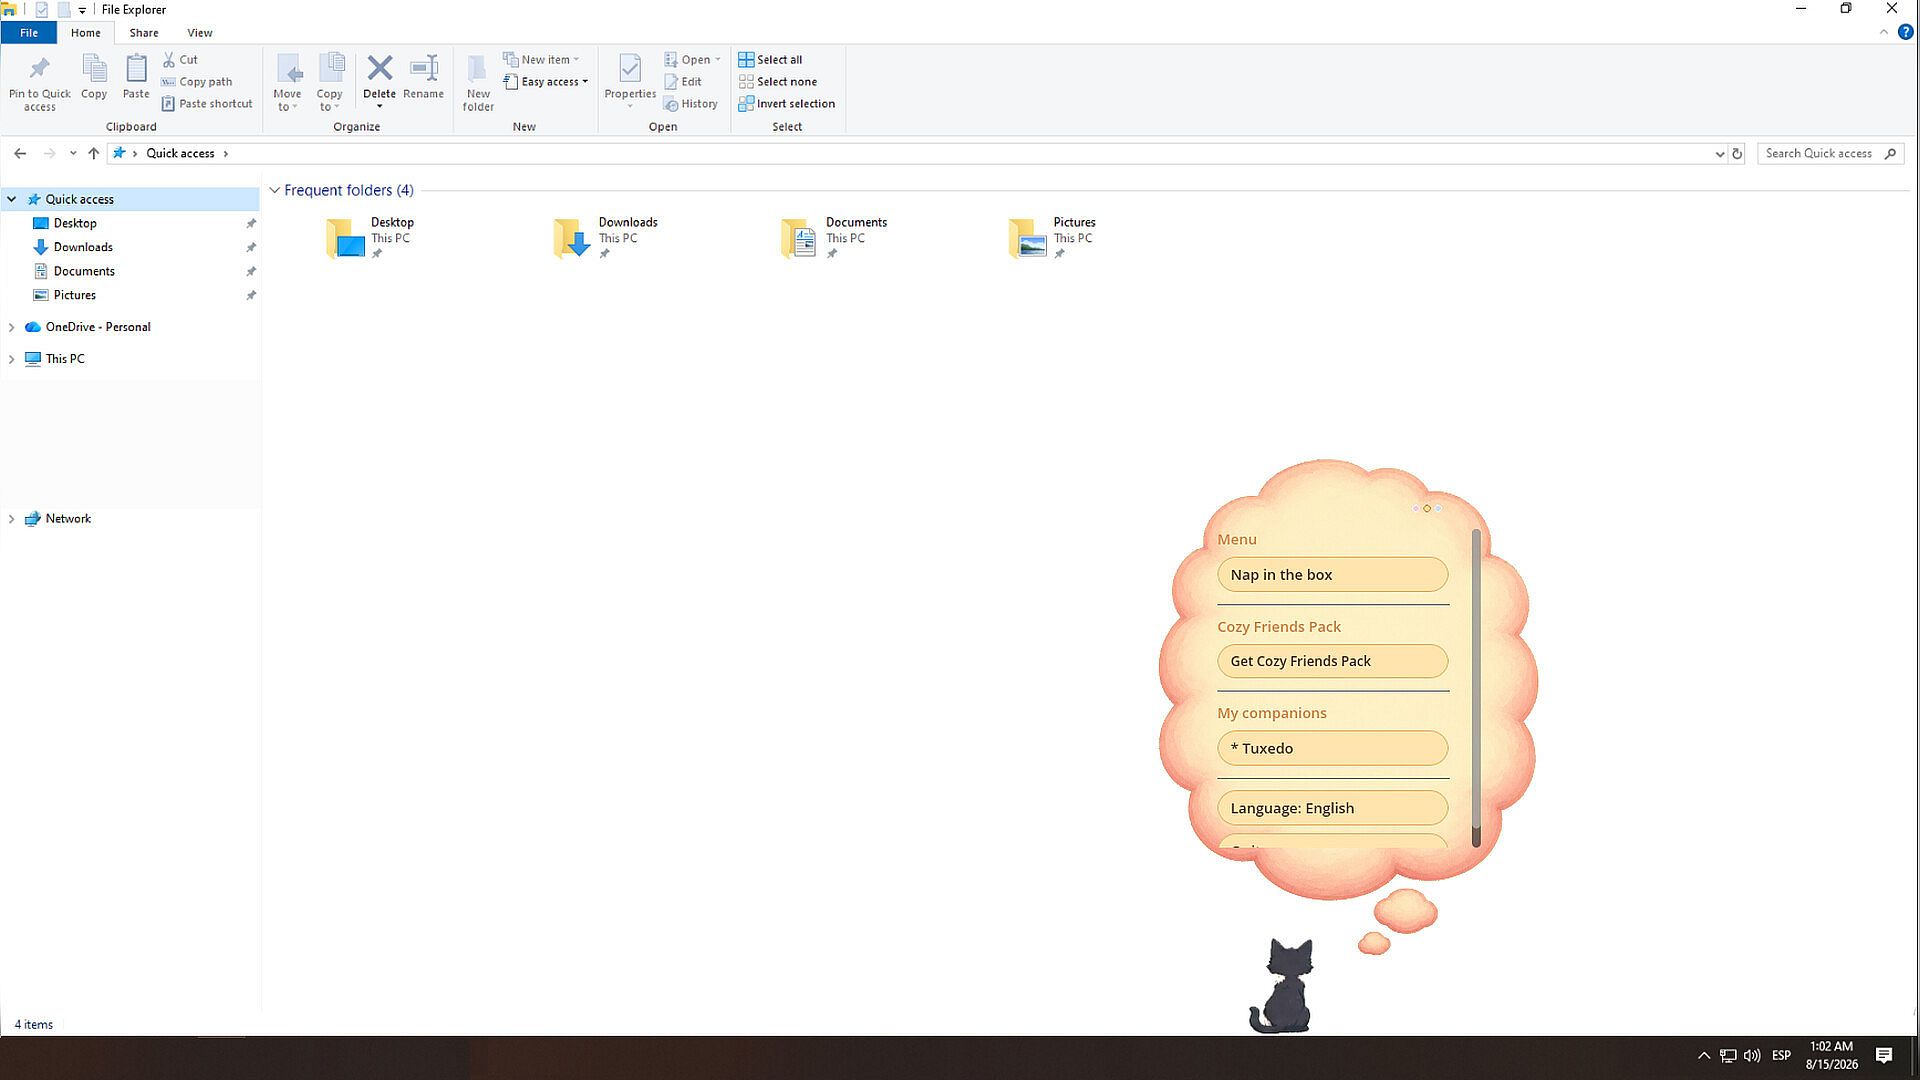Click Pin to Quick access icon
This screenshot has width=1920, height=1080.
point(39,69)
